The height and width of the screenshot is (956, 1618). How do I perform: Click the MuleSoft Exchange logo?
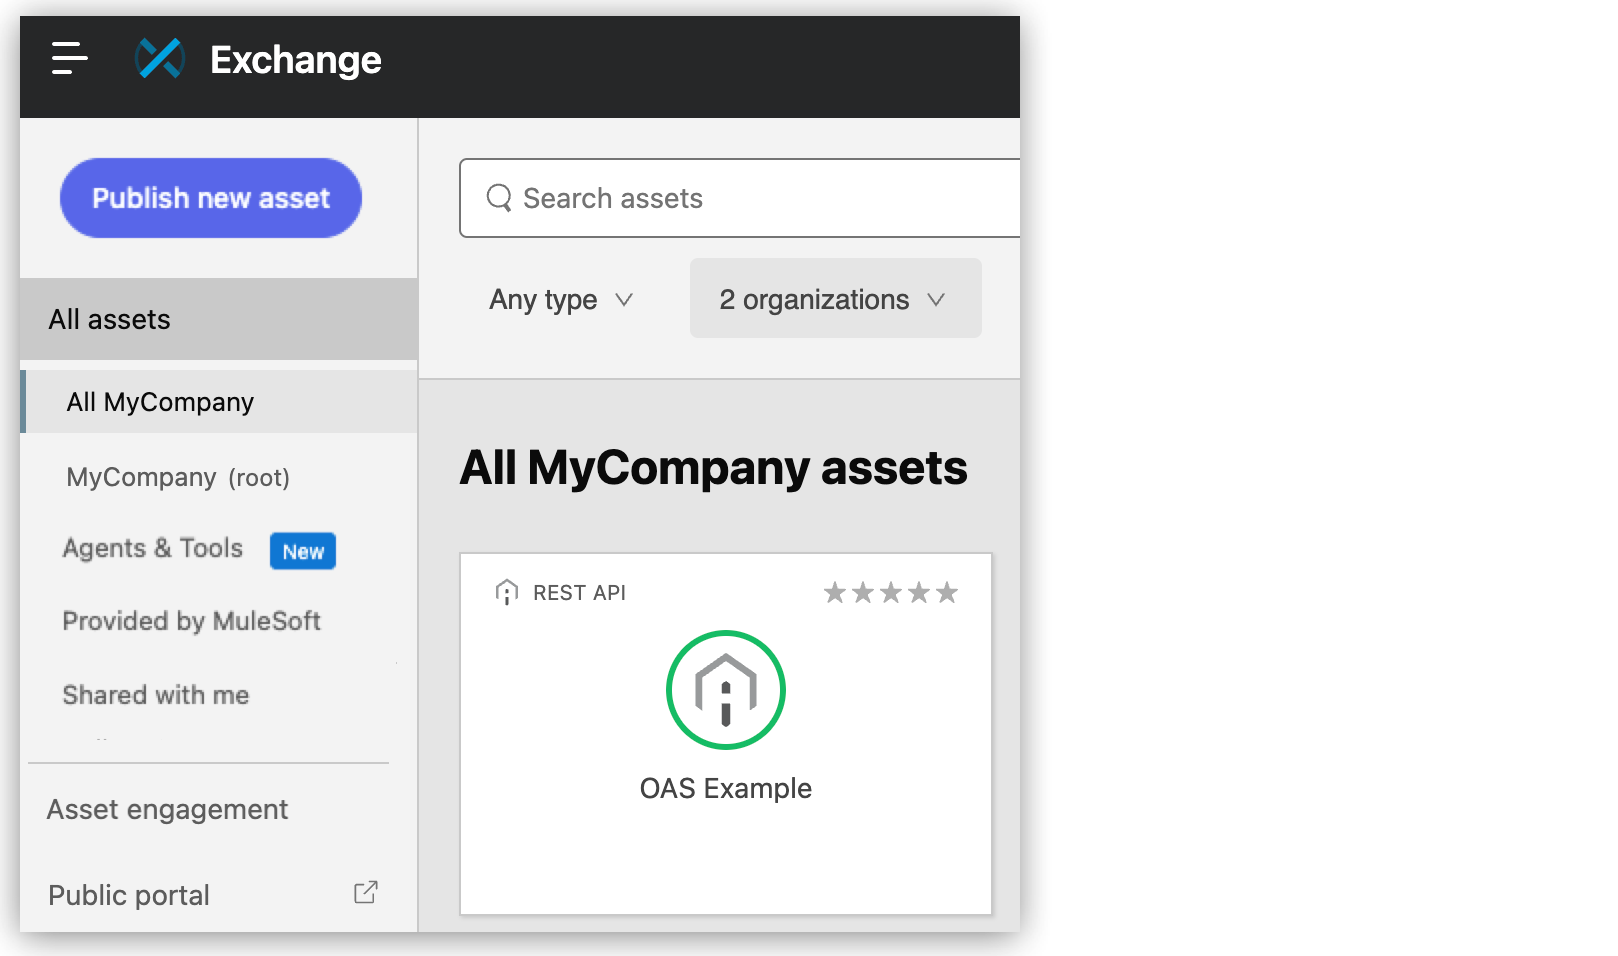coord(158,60)
